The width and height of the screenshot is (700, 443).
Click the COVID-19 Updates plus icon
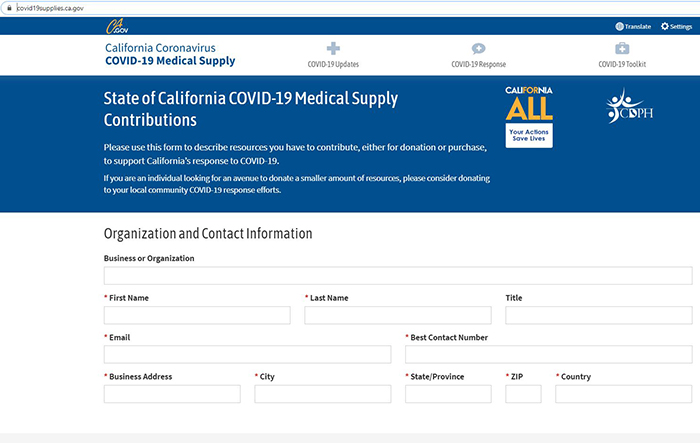(333, 48)
